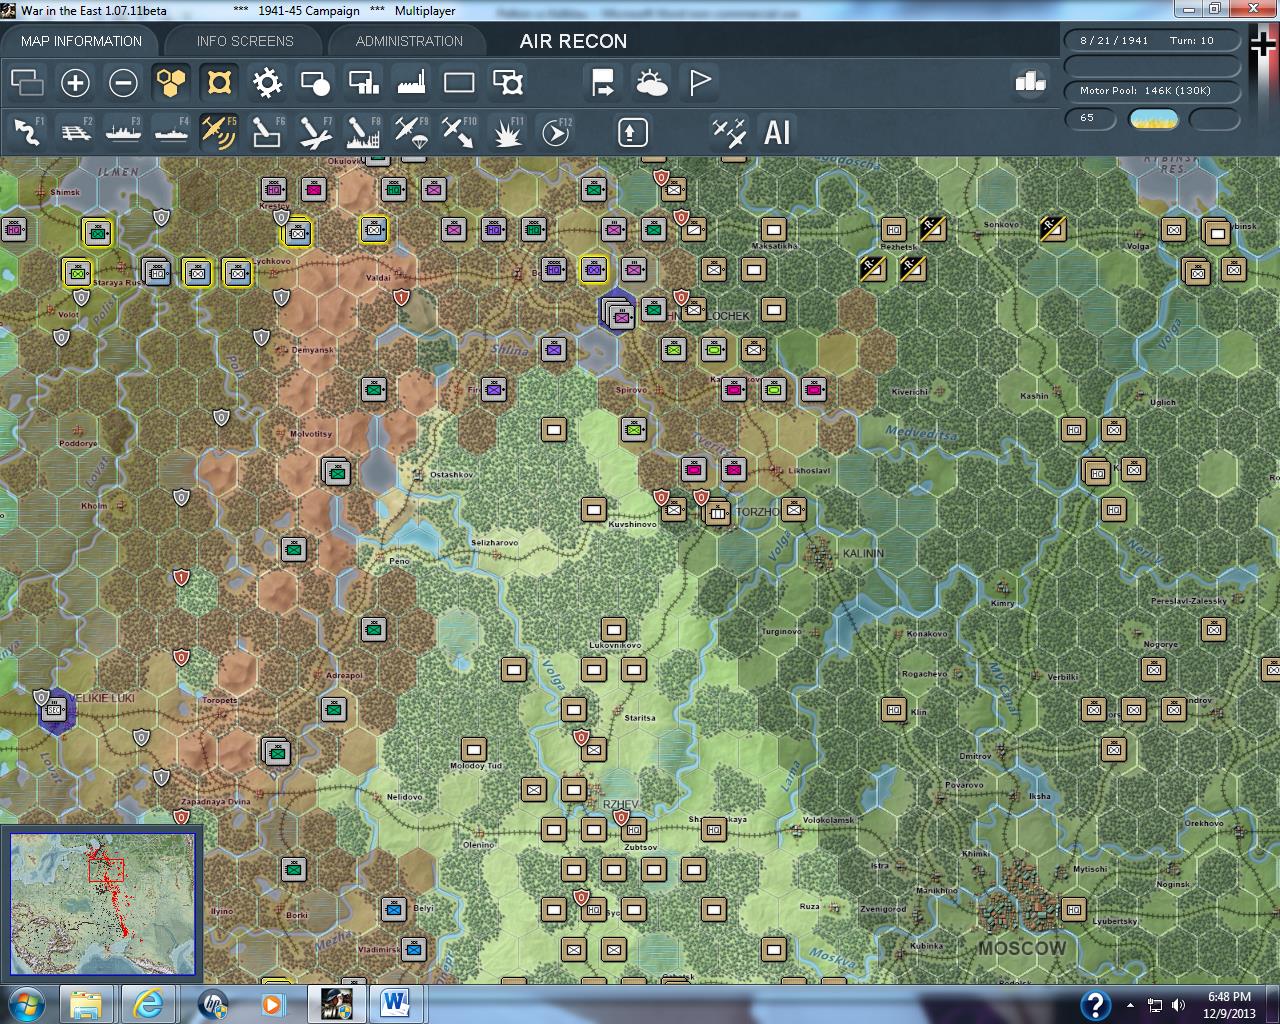Select the F9 air transport mode
Screen dimensions: 1280x1024
point(411,132)
